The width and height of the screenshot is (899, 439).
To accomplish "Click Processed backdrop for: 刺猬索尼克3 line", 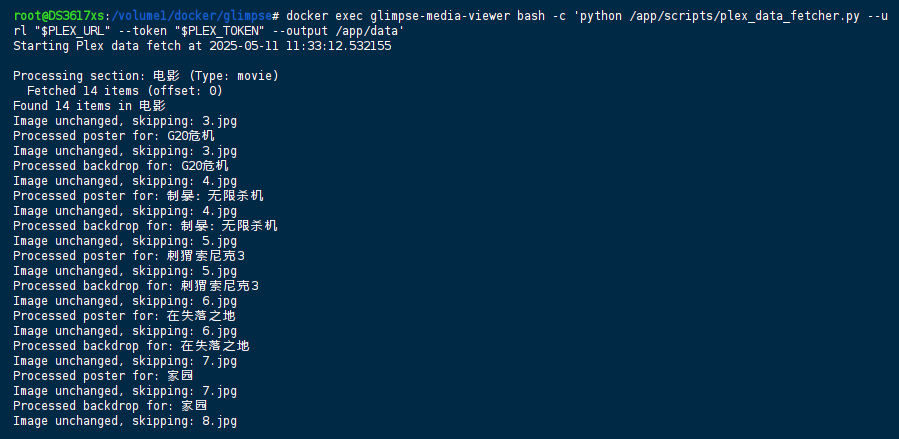I will coord(136,285).
